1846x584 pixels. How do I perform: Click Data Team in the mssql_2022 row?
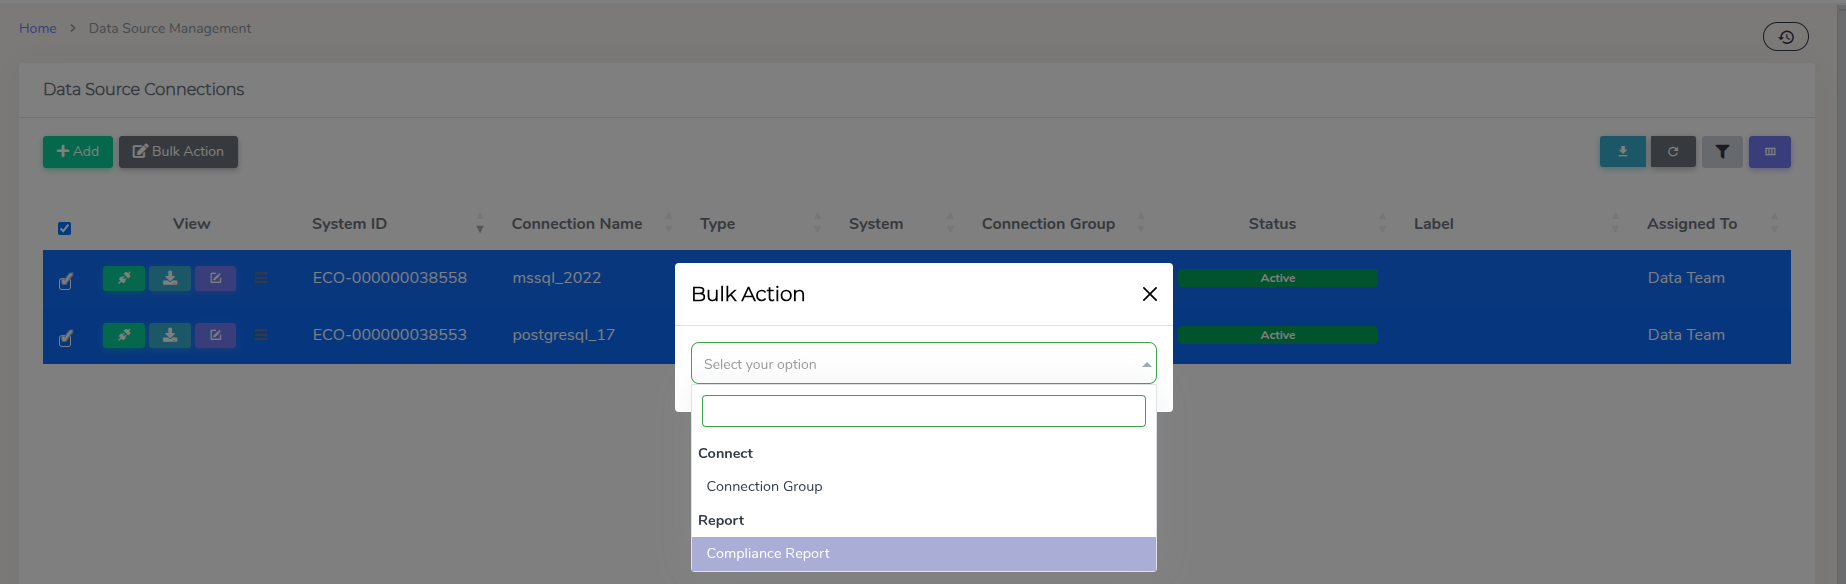tap(1686, 278)
